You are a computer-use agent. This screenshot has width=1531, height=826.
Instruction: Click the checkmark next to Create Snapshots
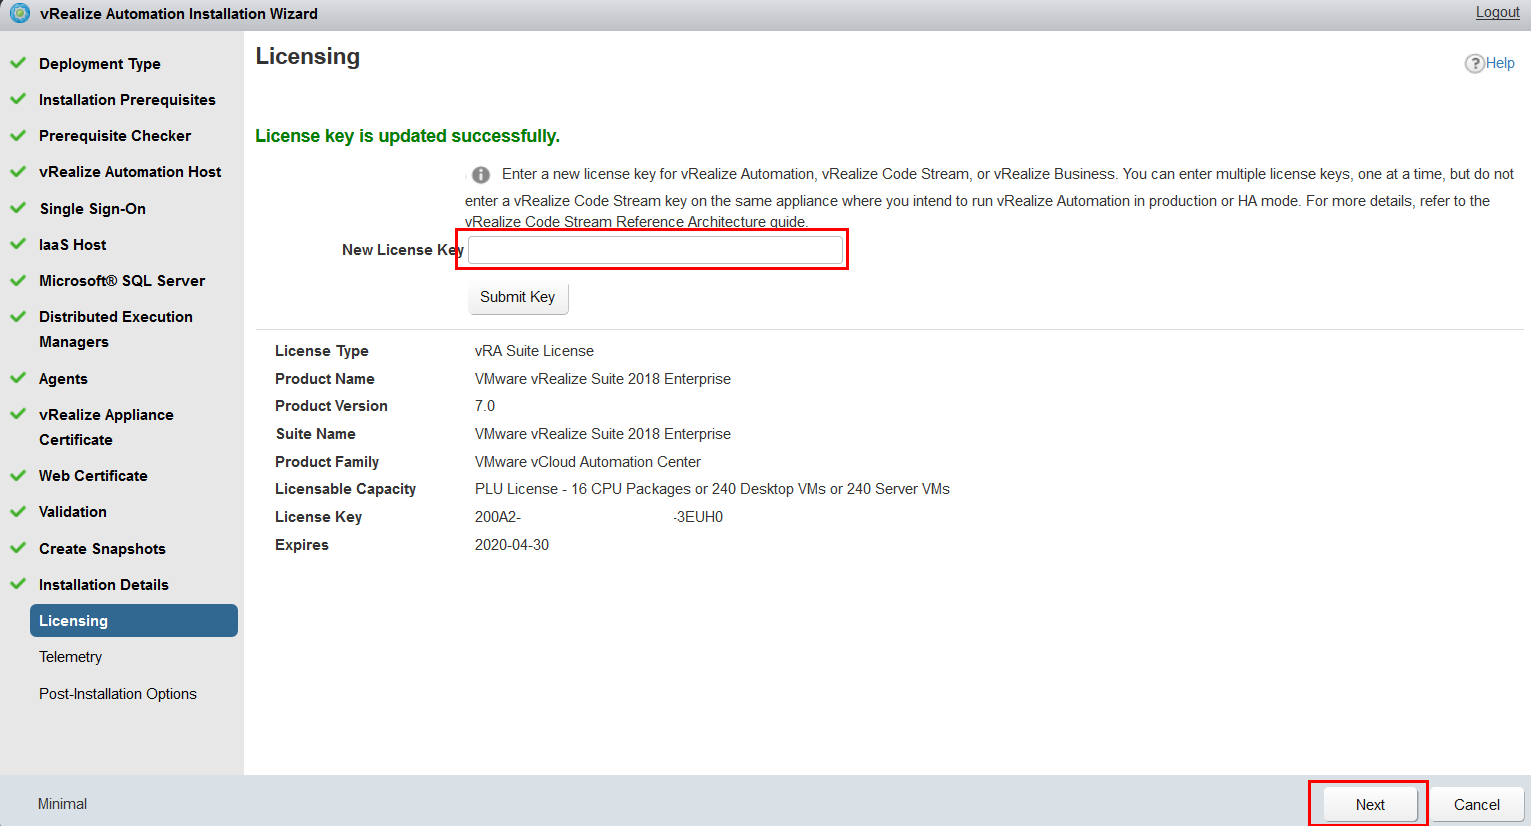(x=18, y=548)
